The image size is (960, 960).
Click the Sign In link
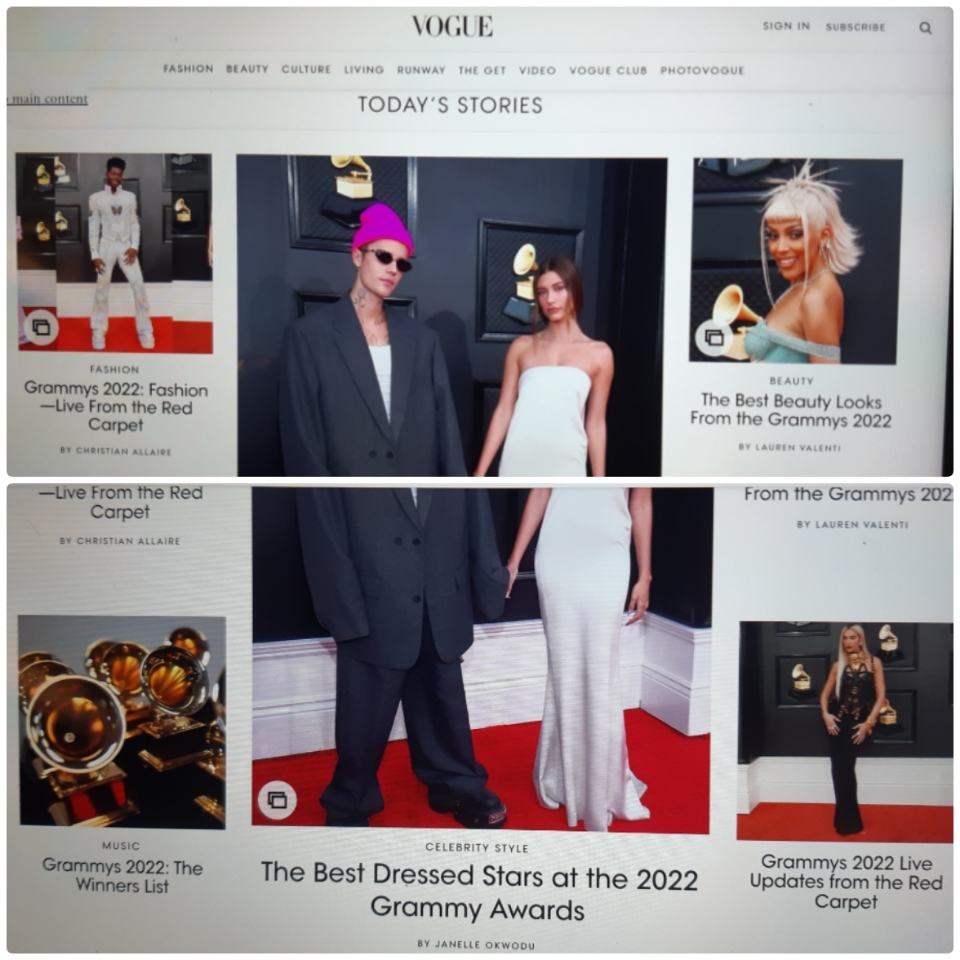coord(786,26)
